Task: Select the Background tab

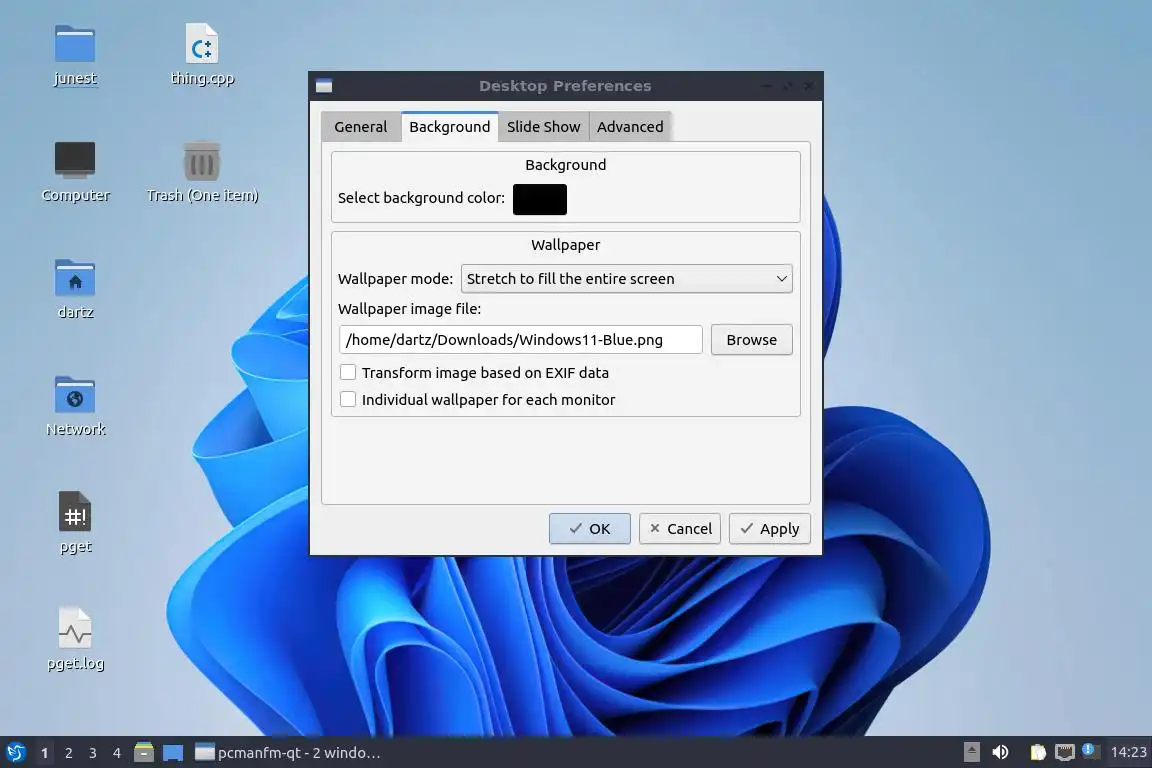Action: (x=450, y=126)
